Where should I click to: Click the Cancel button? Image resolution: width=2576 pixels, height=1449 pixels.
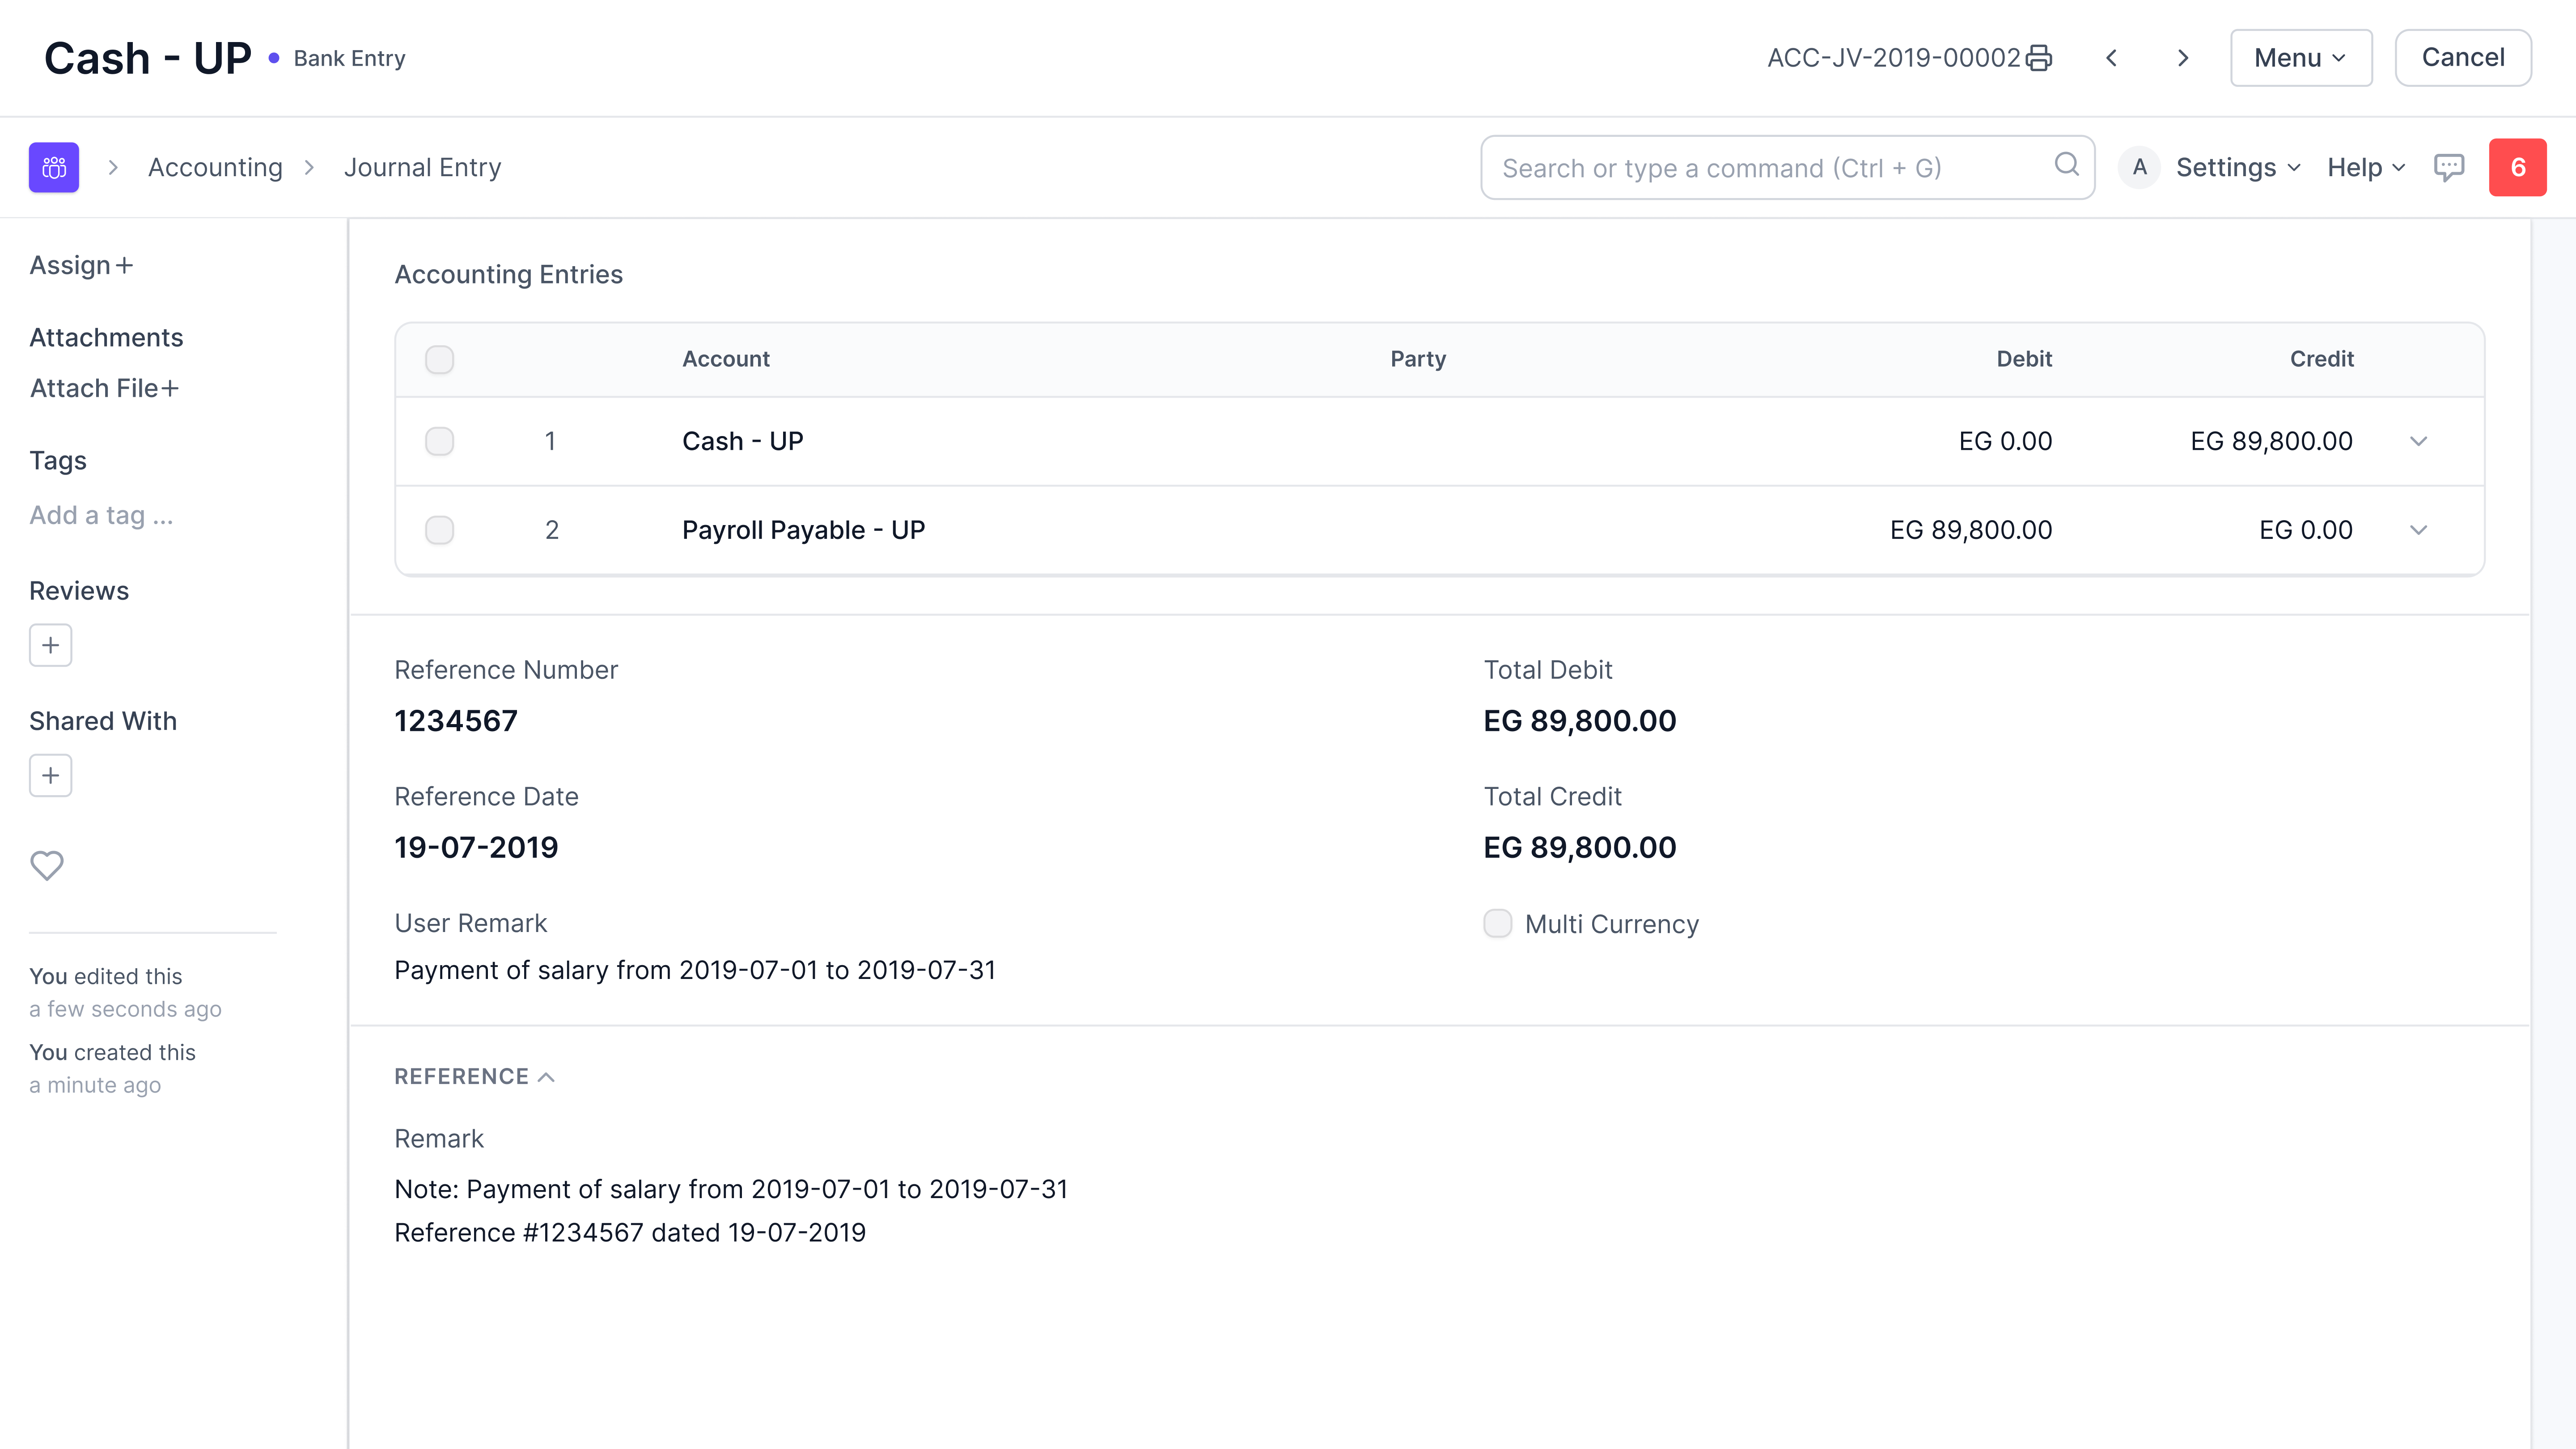pyautogui.click(x=2462, y=57)
